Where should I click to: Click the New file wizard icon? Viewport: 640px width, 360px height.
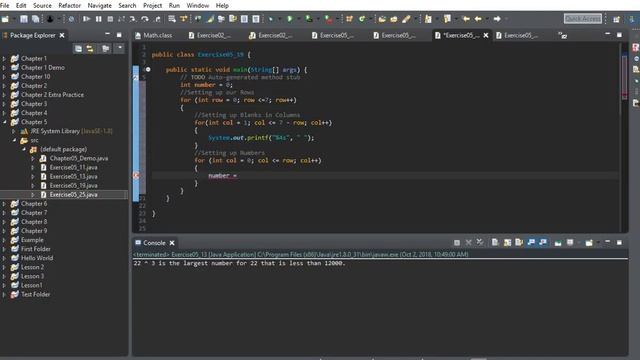pos(5,19)
